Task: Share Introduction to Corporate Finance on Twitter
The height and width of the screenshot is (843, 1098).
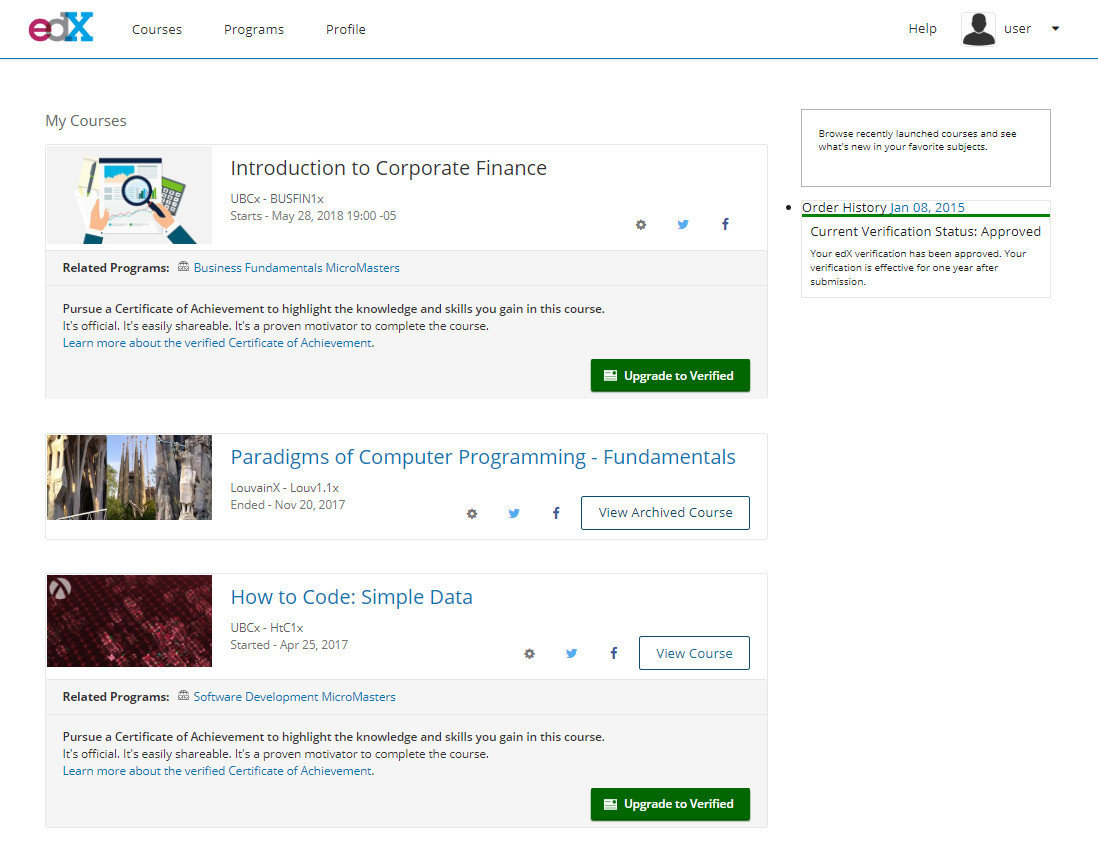Action: tap(683, 225)
